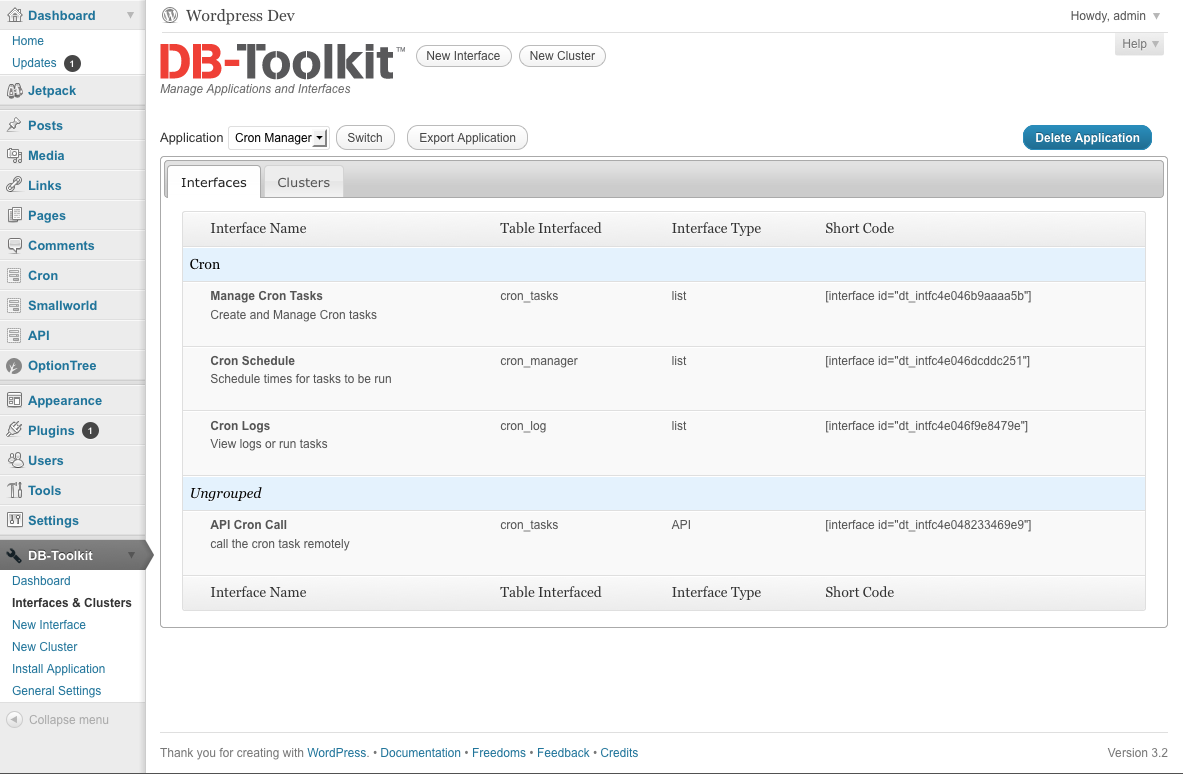
Task: Open the Manage Cron Tasks interface
Action: [266, 296]
